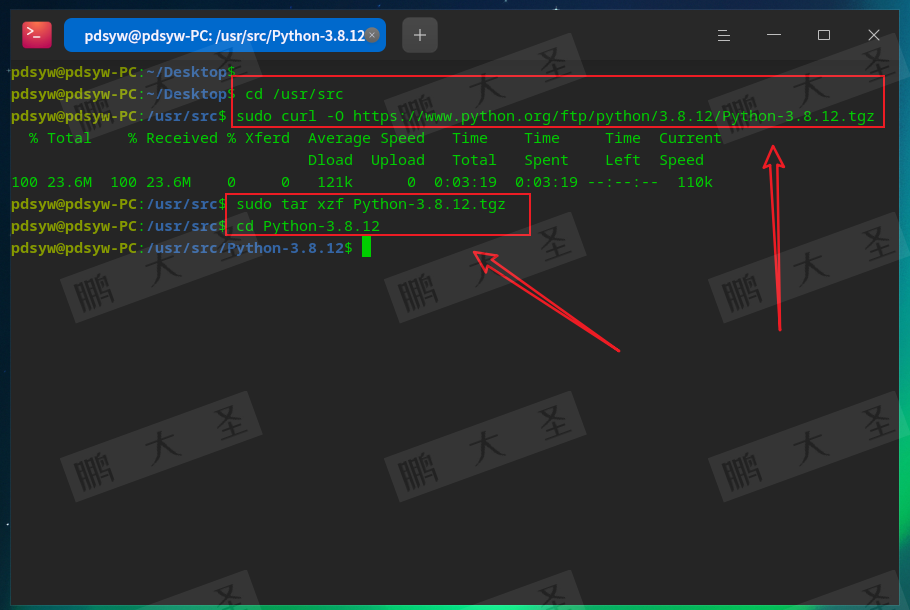Close the tab using its small X icon

(371, 34)
